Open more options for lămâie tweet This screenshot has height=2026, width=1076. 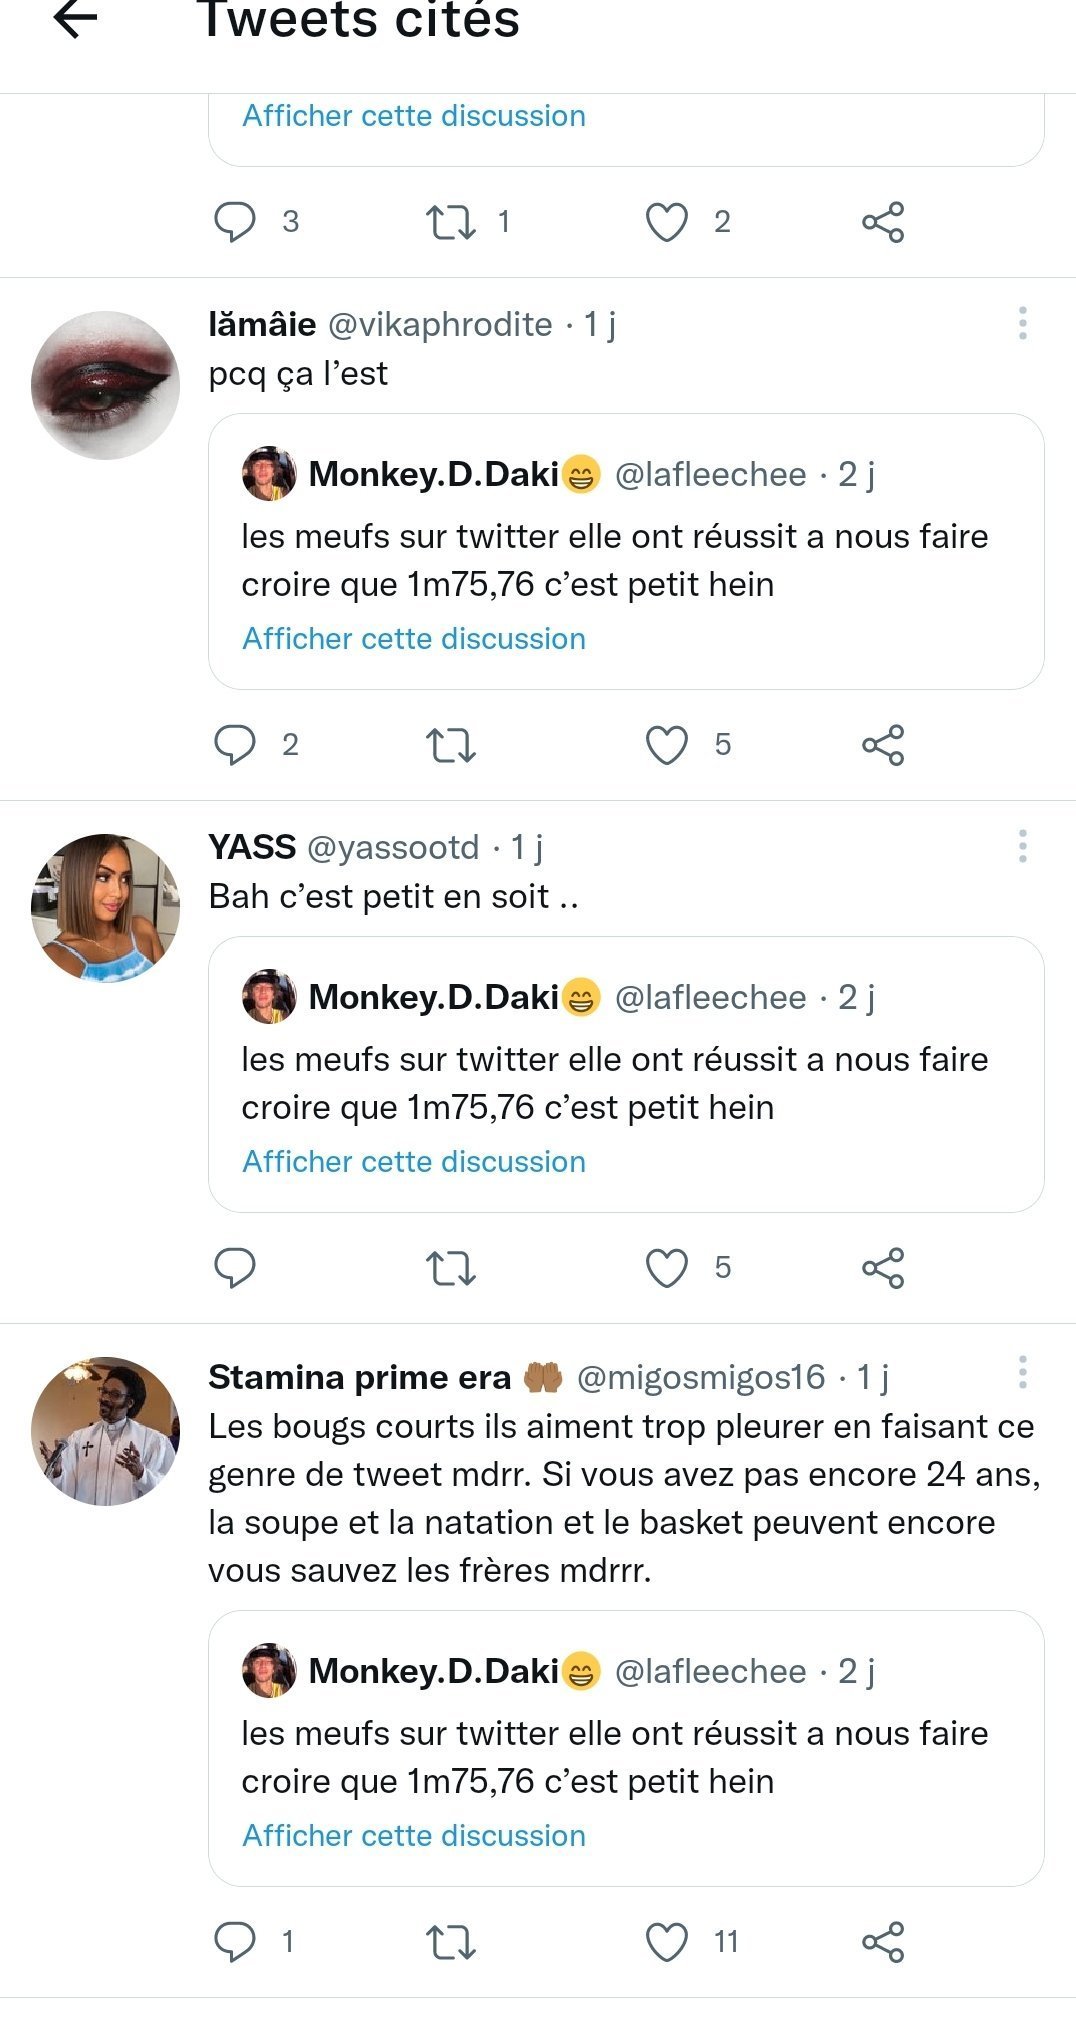pyautogui.click(x=1022, y=323)
